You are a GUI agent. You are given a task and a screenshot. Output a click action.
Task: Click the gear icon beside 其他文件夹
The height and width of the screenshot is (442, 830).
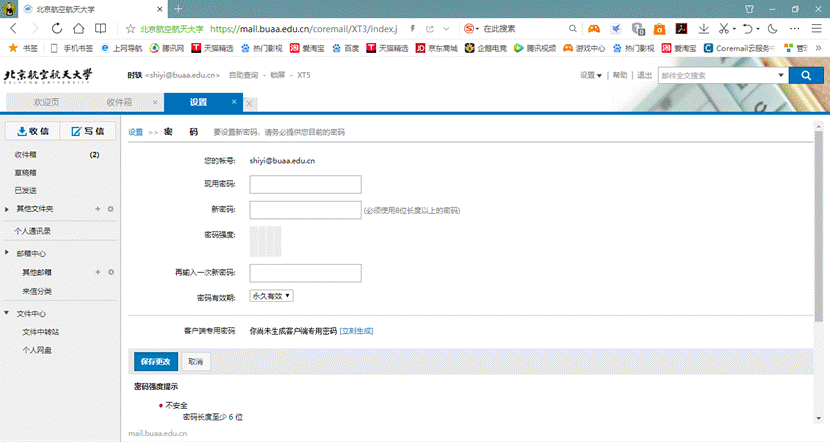coord(110,209)
